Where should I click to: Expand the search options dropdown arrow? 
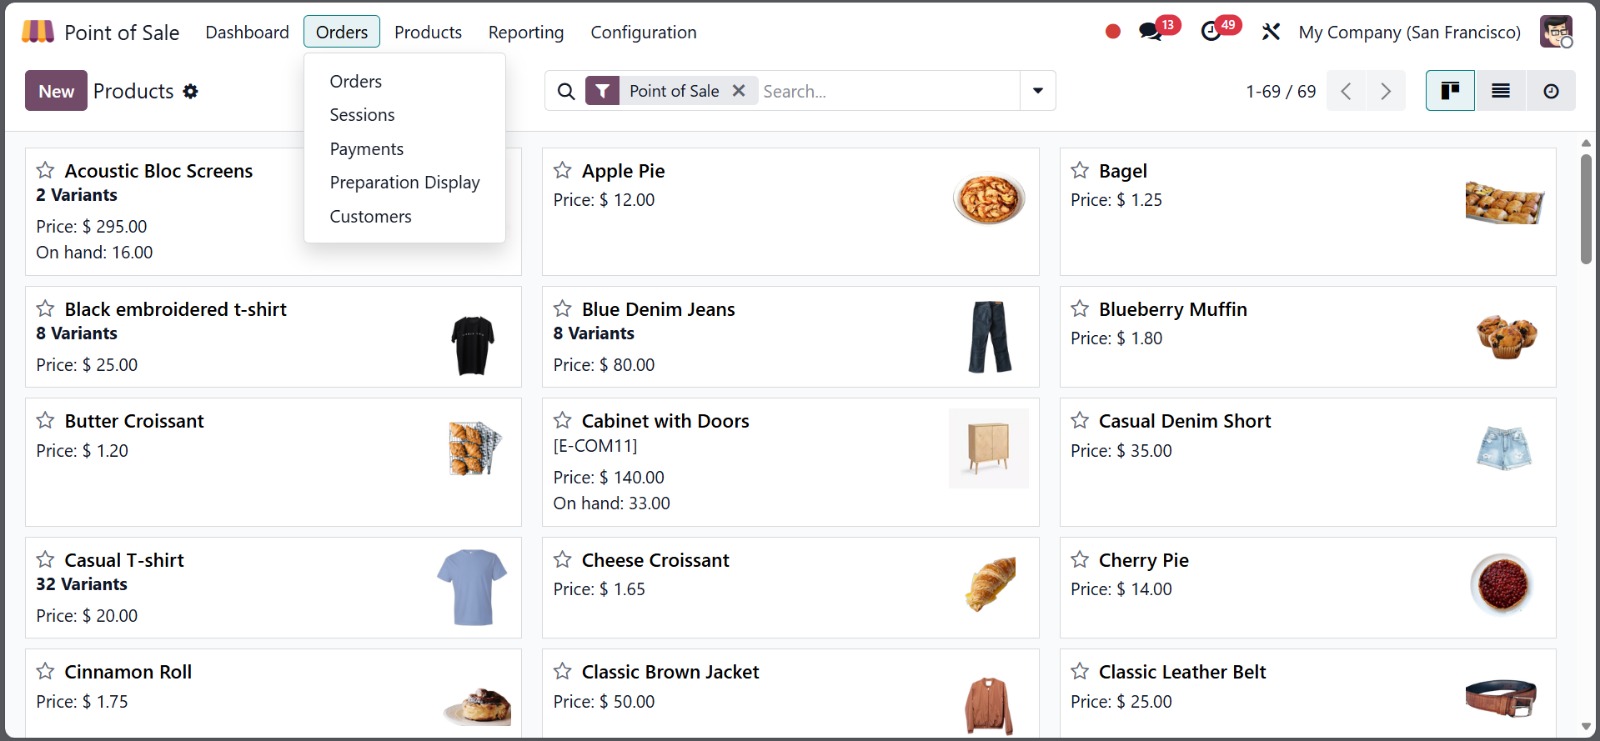(1038, 91)
